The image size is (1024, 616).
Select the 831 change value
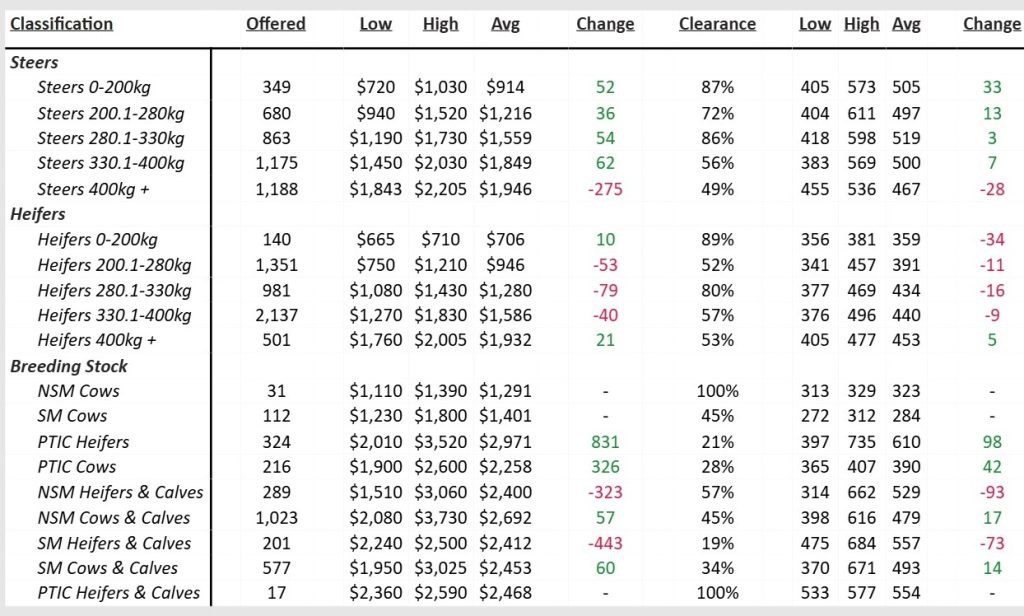[605, 442]
